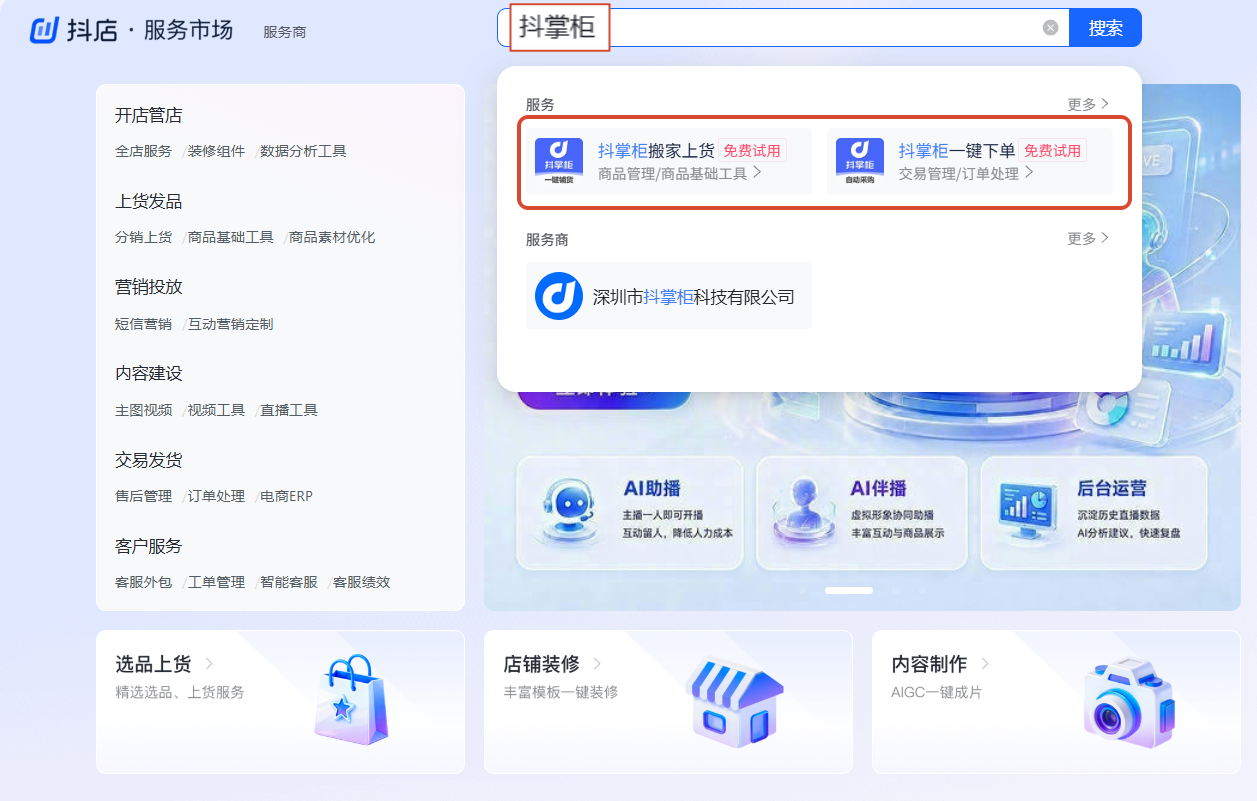1257x801 pixels.
Task: Select 商品基础工具 in the sidebar
Action: pyautogui.click(x=231, y=238)
